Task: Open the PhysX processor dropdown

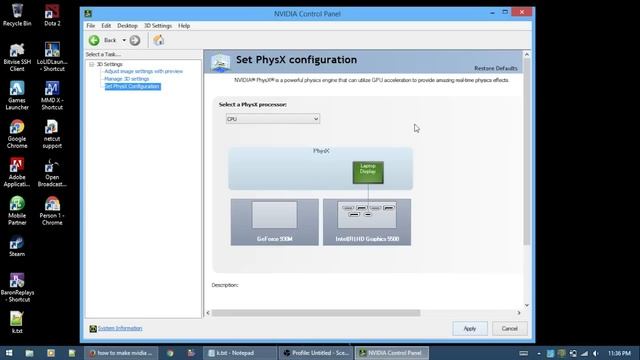Action: click(x=273, y=119)
